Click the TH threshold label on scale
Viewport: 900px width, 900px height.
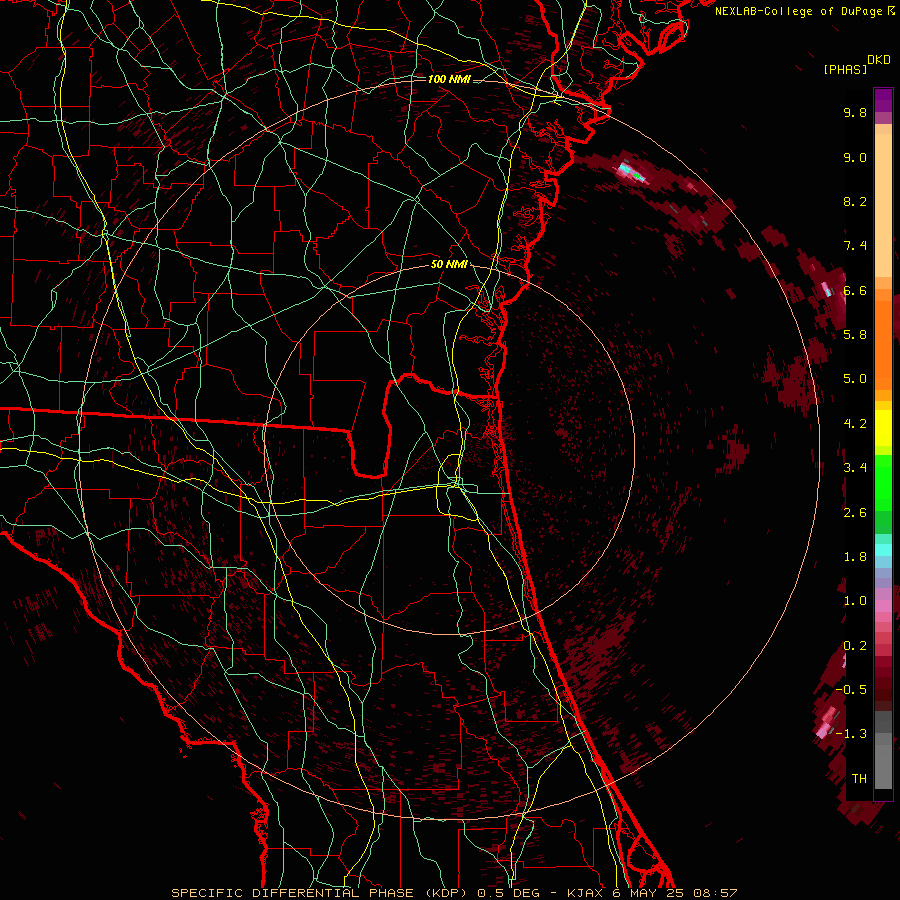[859, 779]
